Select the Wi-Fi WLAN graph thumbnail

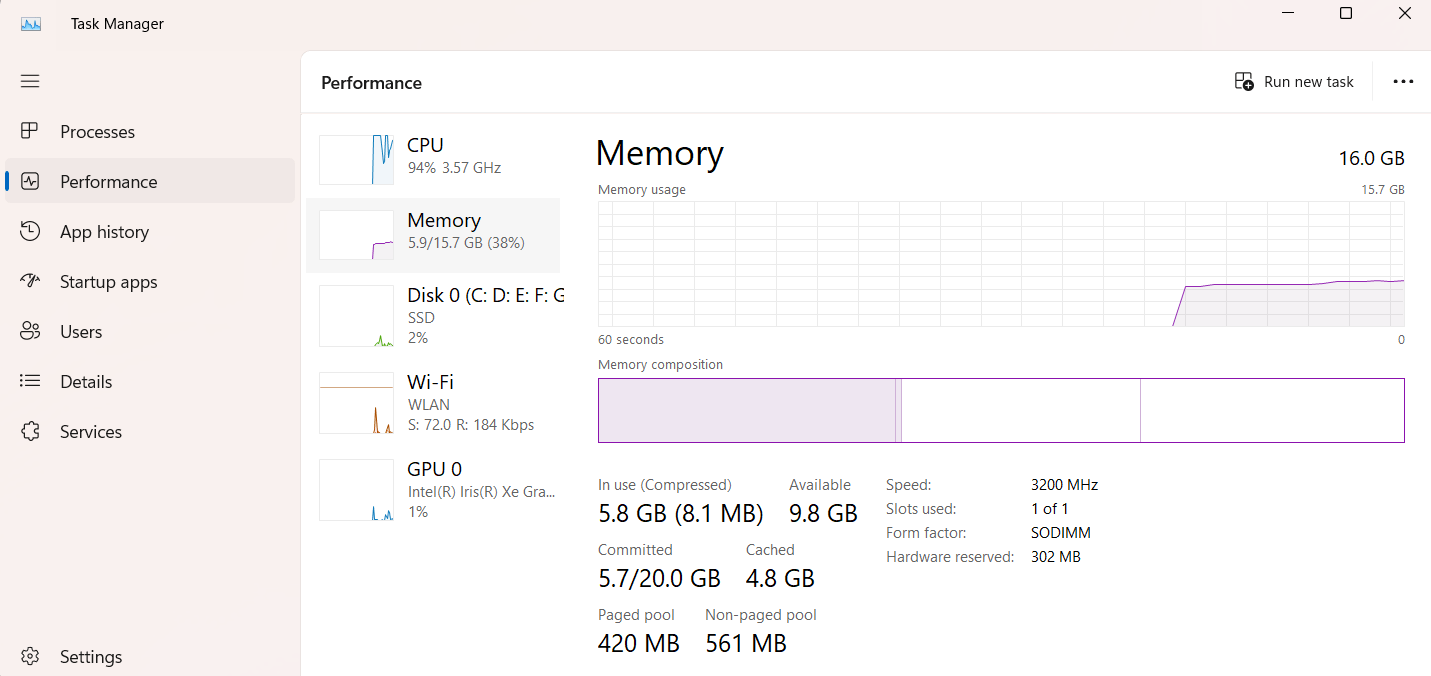click(356, 403)
